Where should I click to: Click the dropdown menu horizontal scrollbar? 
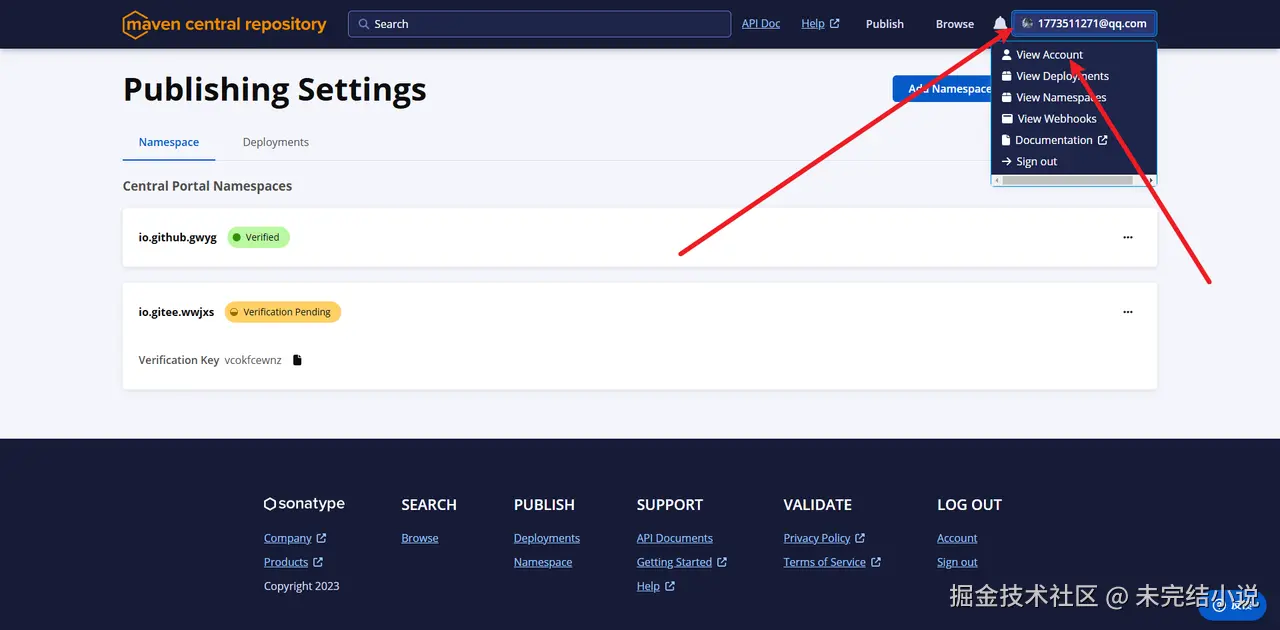[x=1067, y=180]
